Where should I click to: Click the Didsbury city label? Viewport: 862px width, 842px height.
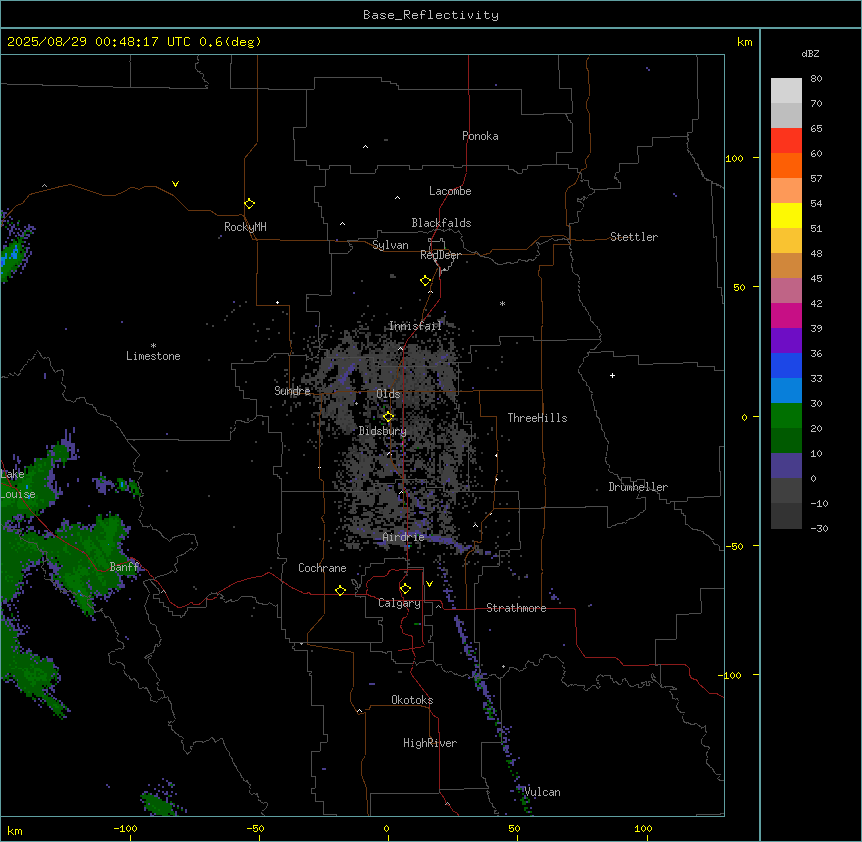[383, 431]
